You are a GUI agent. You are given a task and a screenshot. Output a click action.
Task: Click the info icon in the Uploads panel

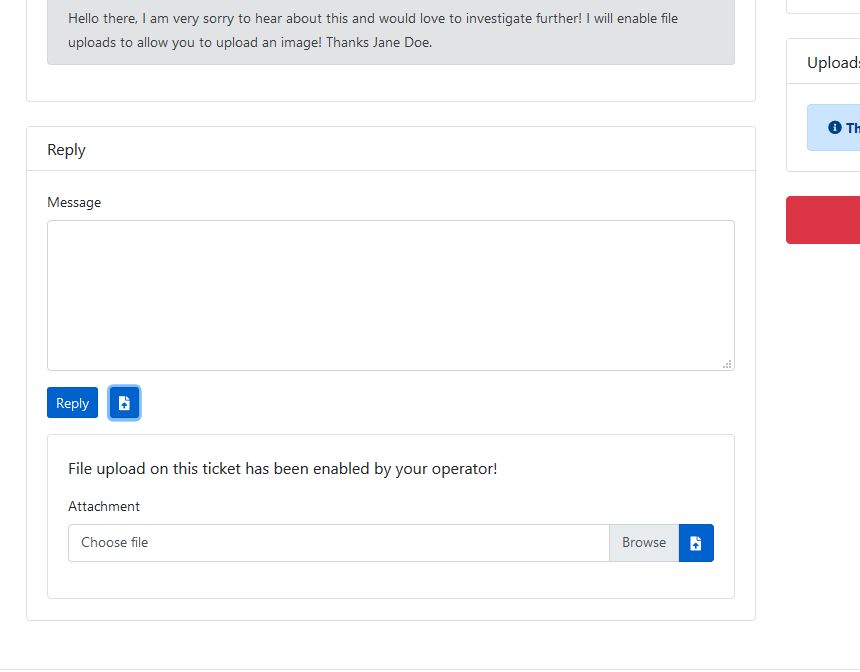835,128
